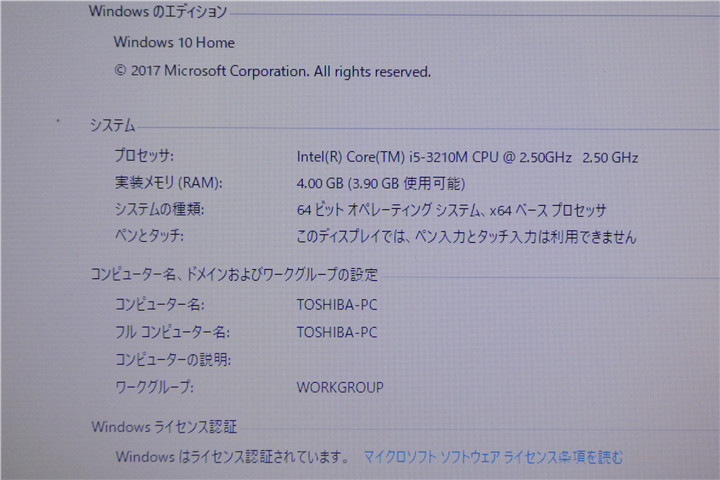Click the ペンとタッチ label

[149, 236]
